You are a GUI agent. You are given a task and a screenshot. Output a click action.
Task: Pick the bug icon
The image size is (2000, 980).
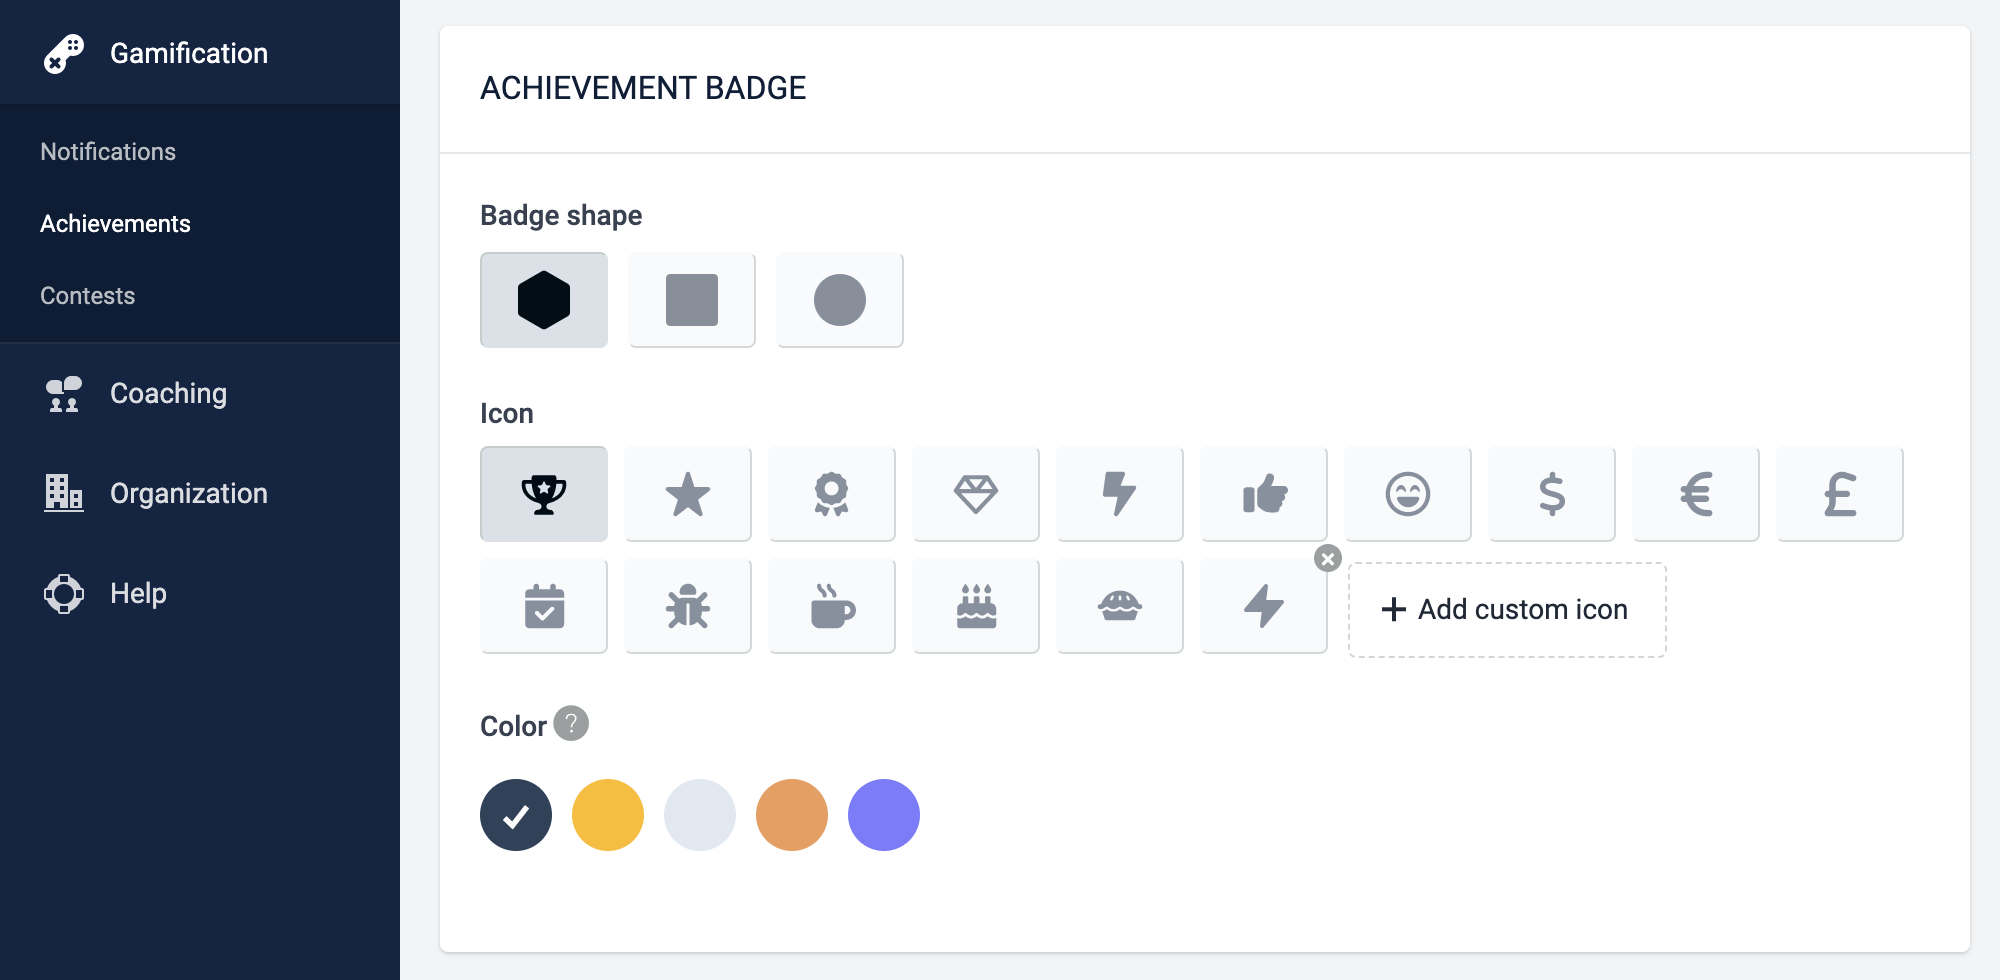coord(688,606)
